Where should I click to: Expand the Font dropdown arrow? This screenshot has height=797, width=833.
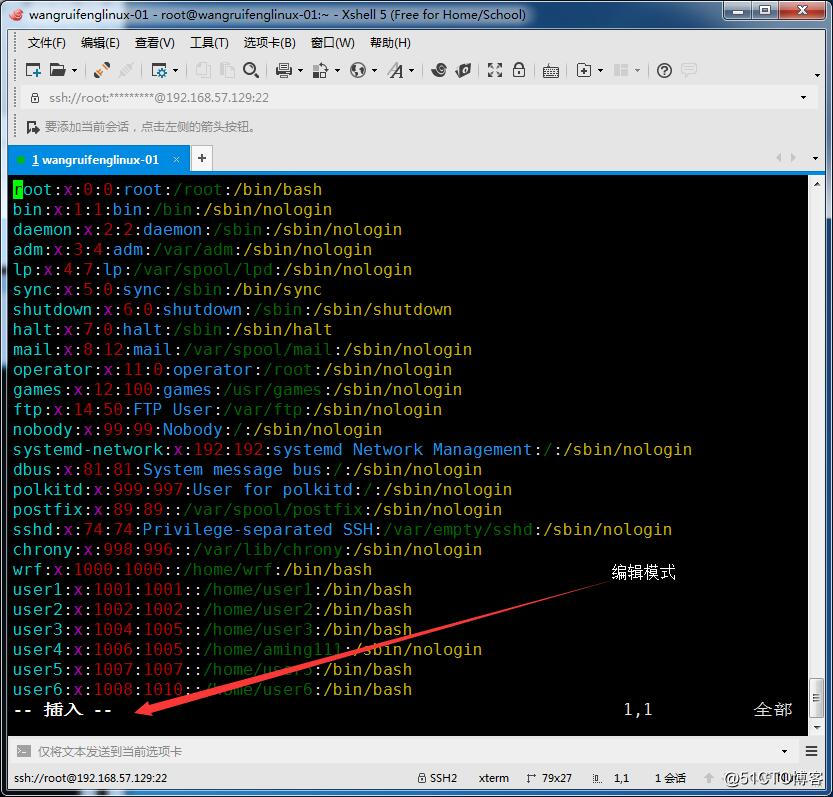(412, 71)
